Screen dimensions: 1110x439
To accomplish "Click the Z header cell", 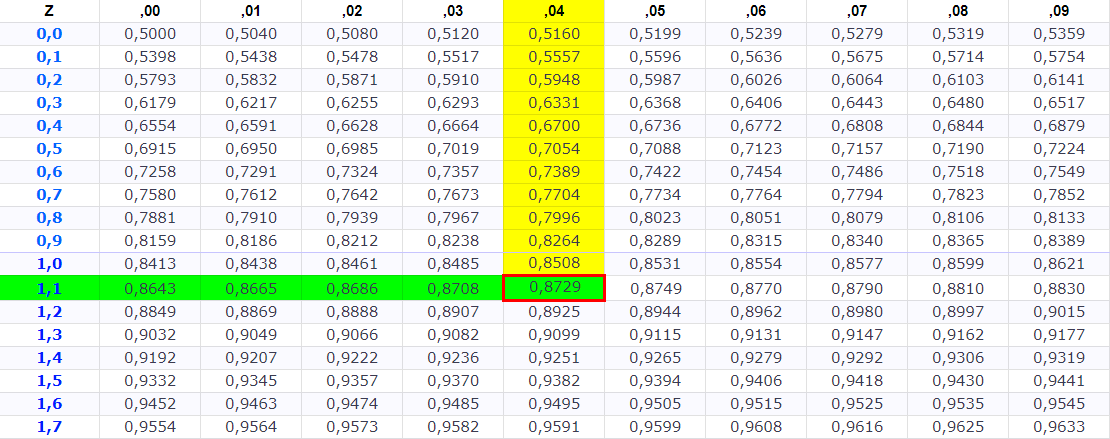I will [49, 12].
